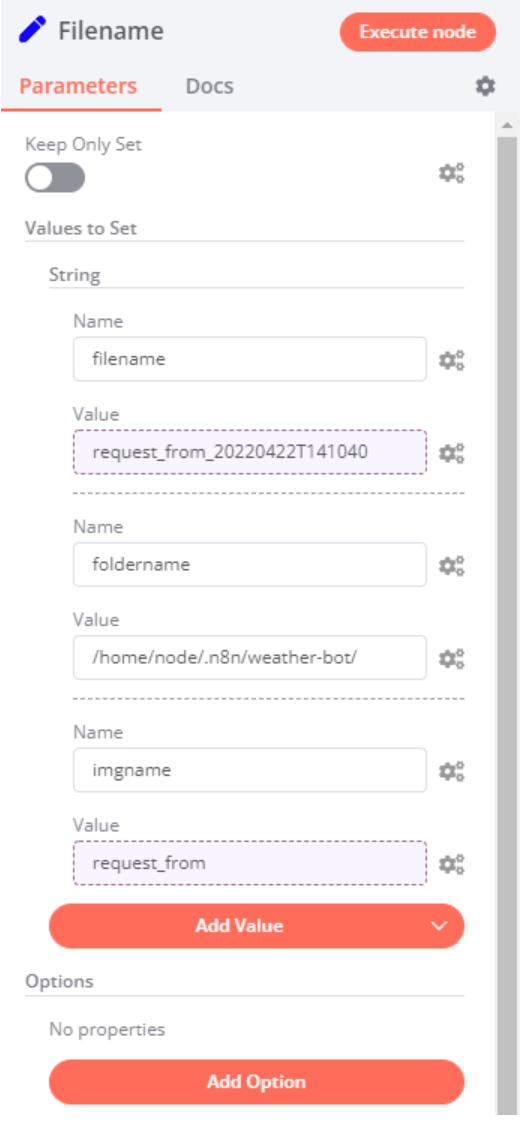Screen dimensions: 520x1128
Task: Toggle the Keep Only Set switch
Action: click(x=55, y=177)
